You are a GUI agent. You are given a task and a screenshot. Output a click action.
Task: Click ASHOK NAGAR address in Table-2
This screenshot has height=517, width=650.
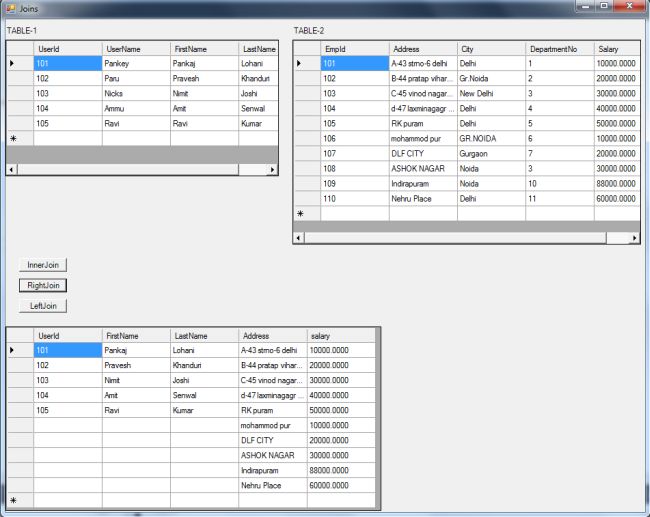[x=423, y=168]
